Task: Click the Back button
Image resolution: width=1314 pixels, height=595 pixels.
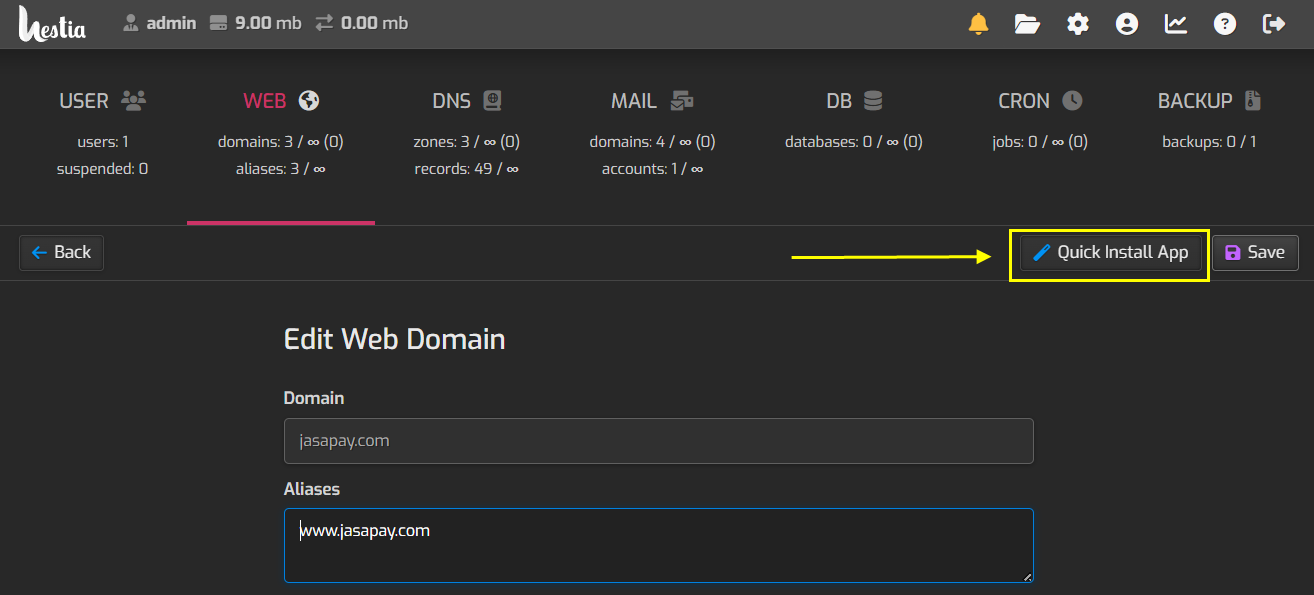Action: (x=61, y=252)
